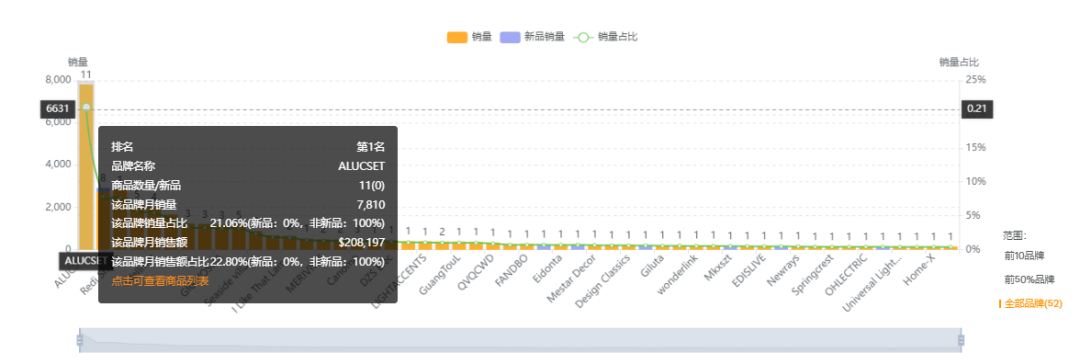Toggle the green 销量占比 line legend
The width and height of the screenshot is (1080, 364).
[x=605, y=37]
